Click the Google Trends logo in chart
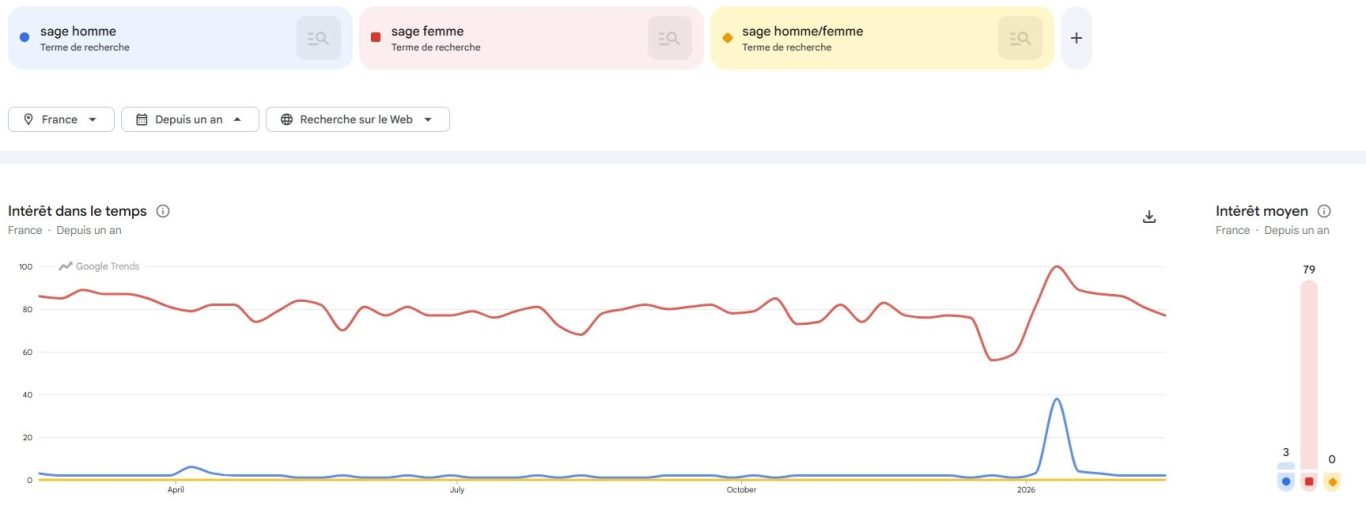1366x513 pixels. tap(99, 266)
